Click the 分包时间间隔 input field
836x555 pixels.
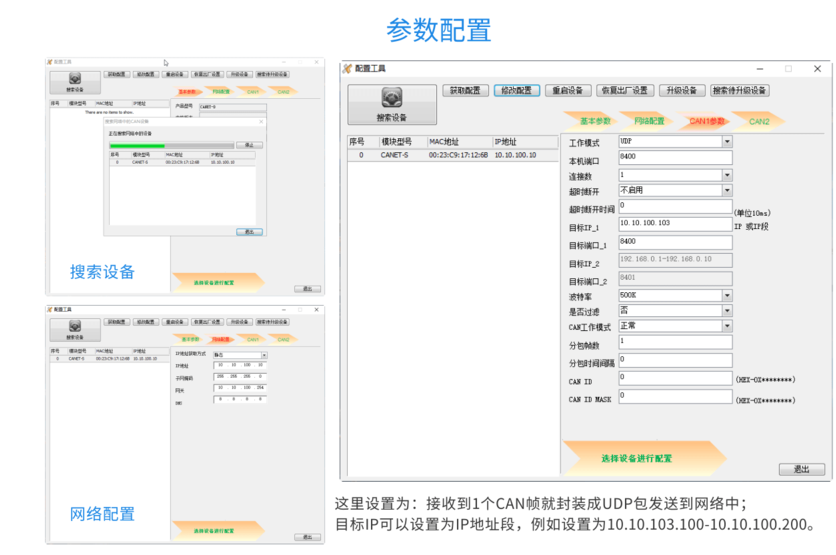[x=675, y=360]
